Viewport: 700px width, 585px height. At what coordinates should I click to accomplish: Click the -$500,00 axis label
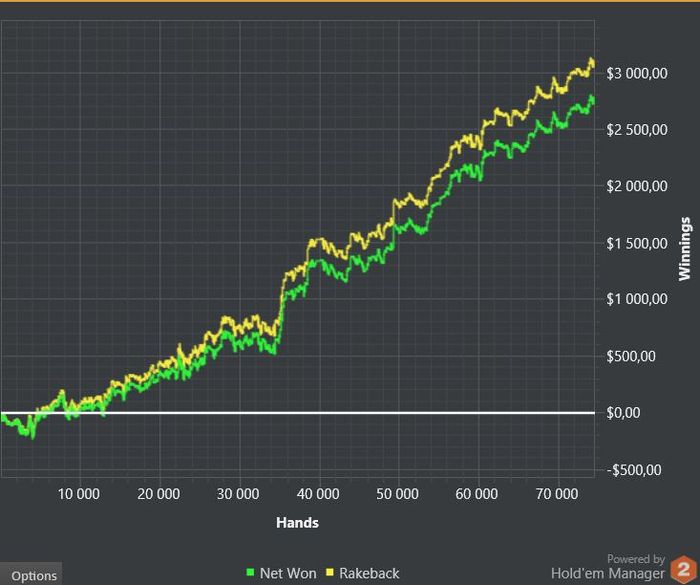pos(633,470)
